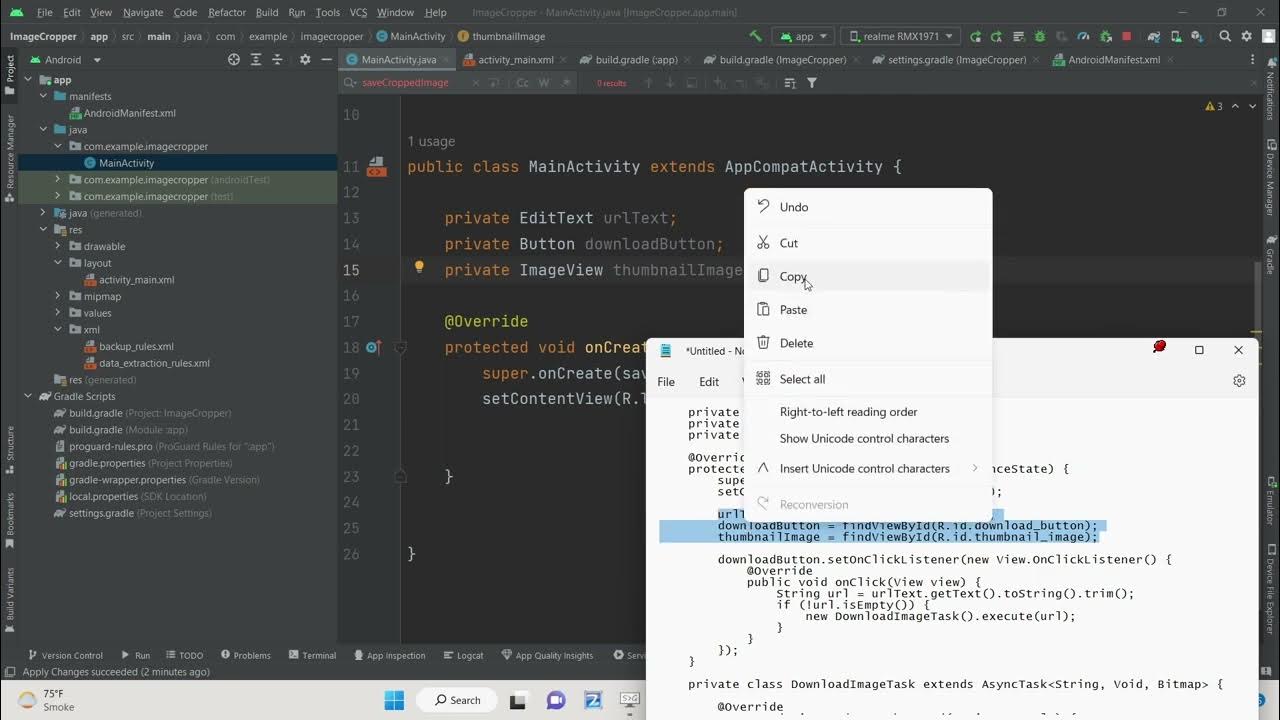The image size is (1280, 720).
Task: Click the Select Opened File target icon
Action: [234, 60]
